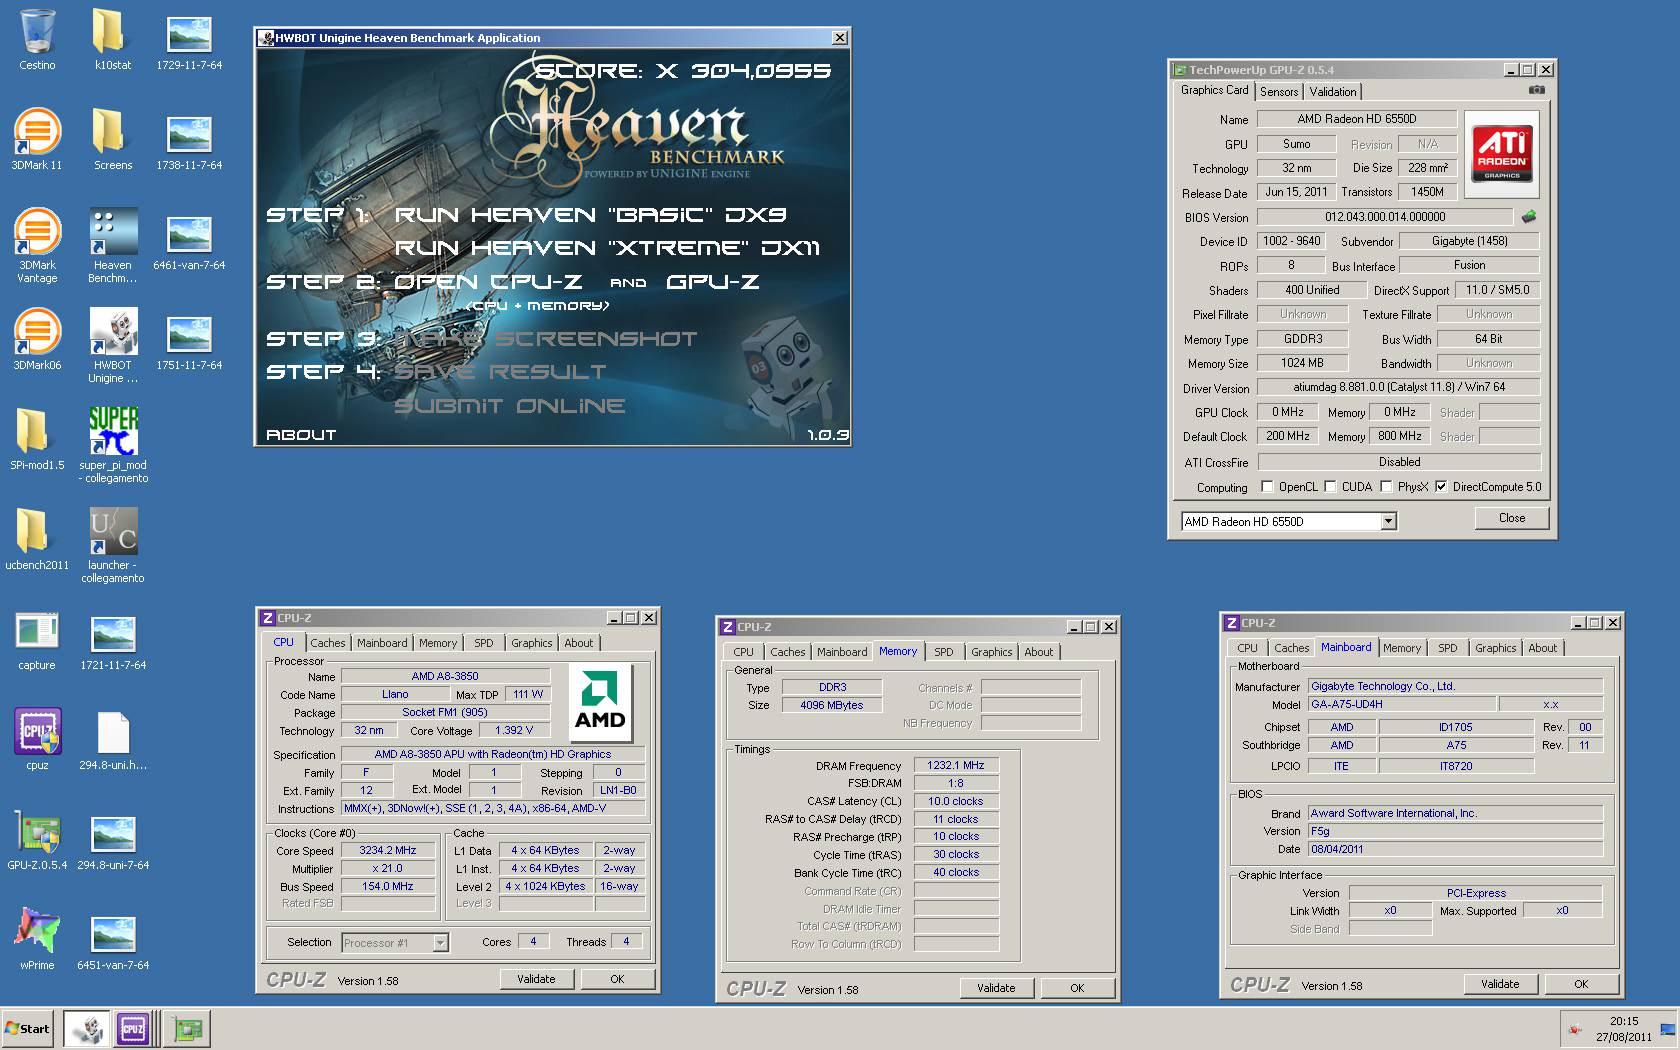Screen dimensions: 1680x1050
Task: Switch to Validation tab in GPU-Z
Action: (x=1333, y=91)
